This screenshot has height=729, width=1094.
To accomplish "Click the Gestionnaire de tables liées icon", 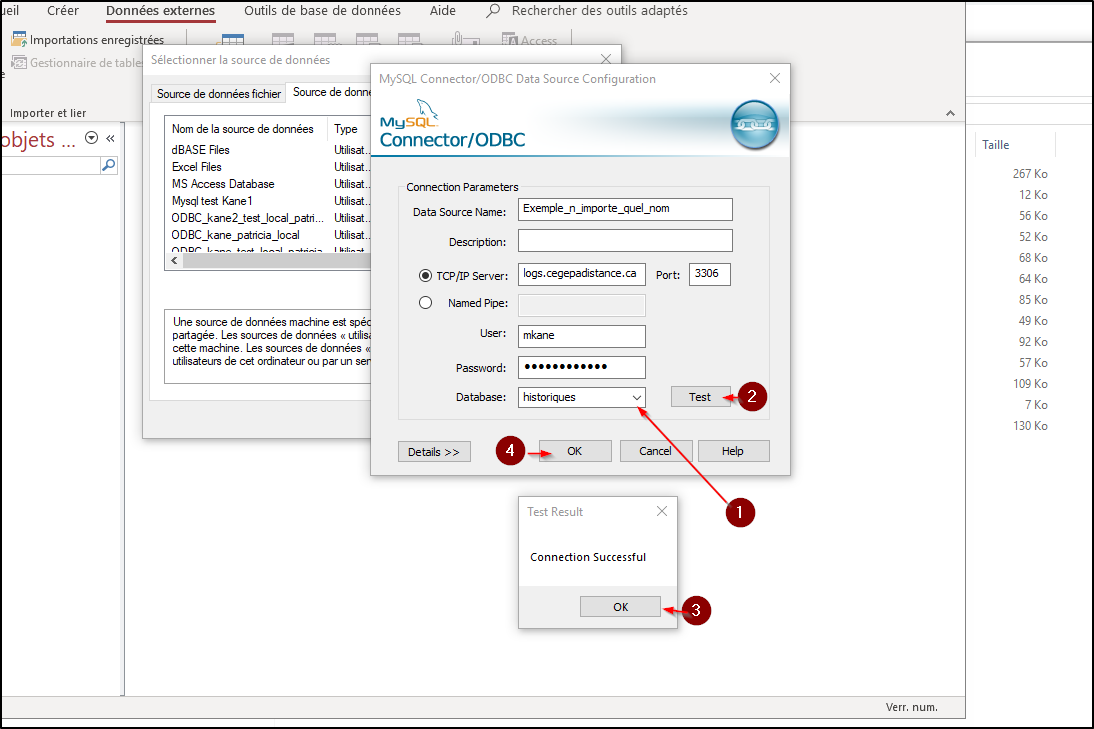I will [x=19, y=63].
